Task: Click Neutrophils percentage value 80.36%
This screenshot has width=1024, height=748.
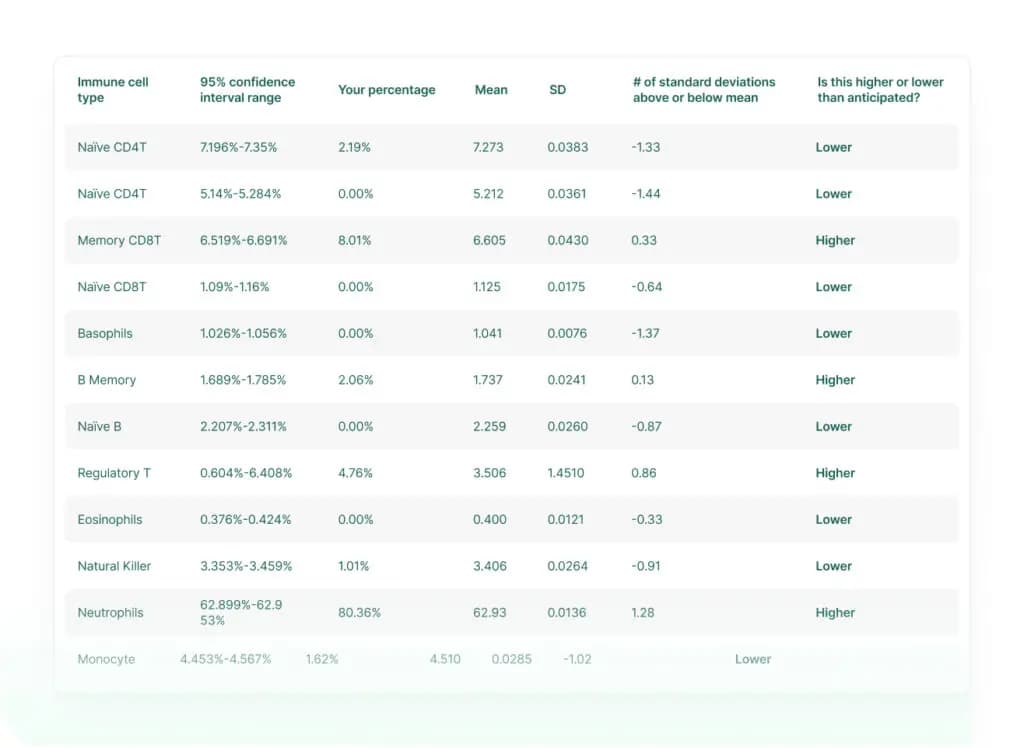Action: [359, 613]
